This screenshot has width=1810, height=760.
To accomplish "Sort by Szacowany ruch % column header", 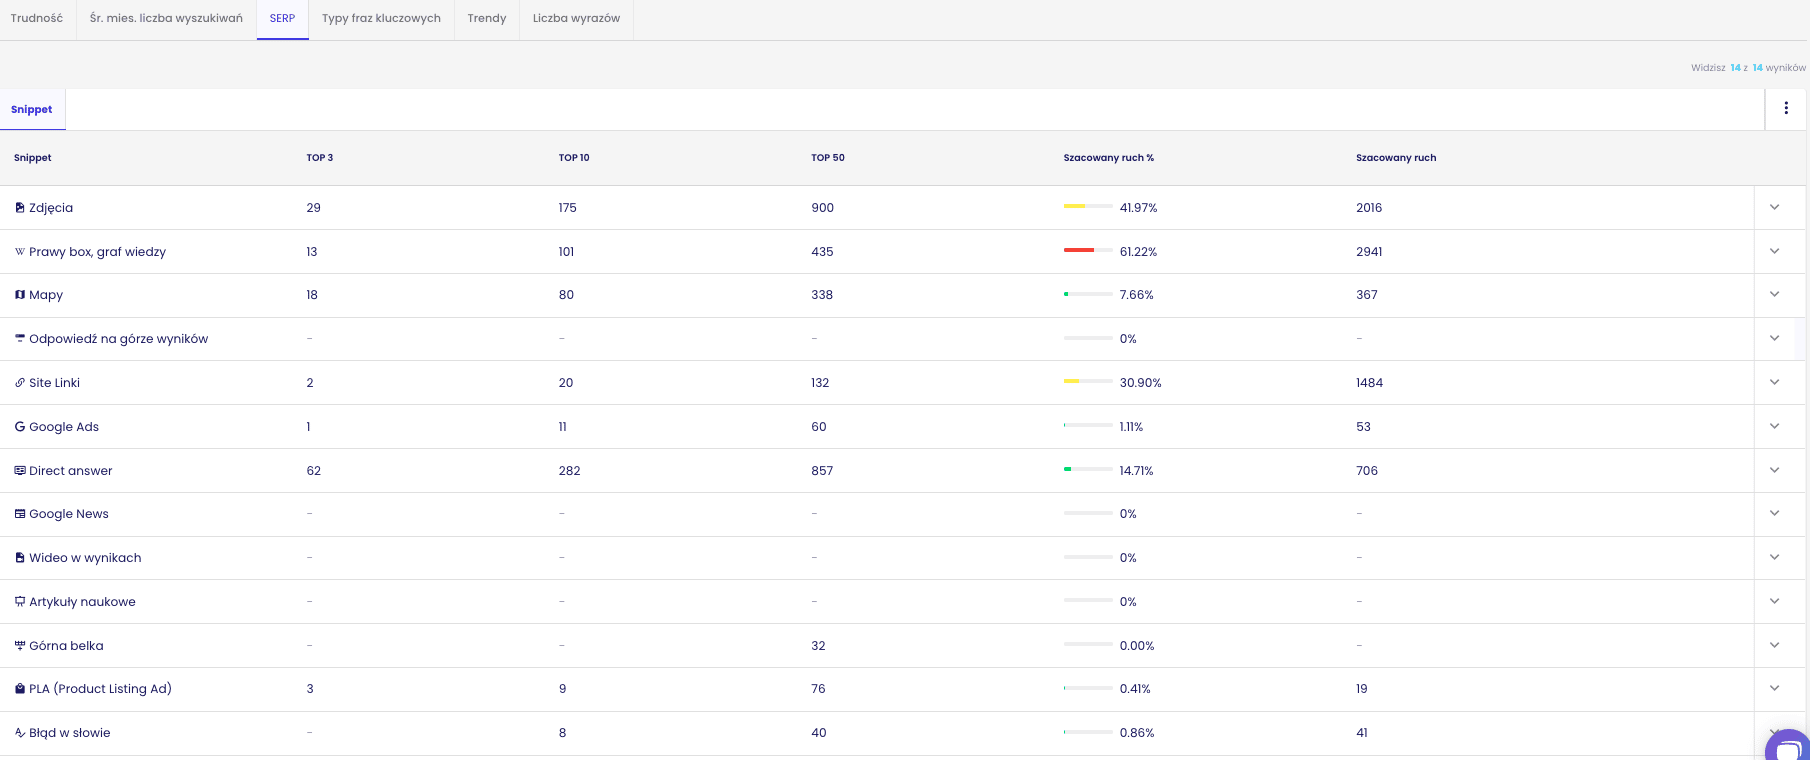I will [x=1108, y=158].
